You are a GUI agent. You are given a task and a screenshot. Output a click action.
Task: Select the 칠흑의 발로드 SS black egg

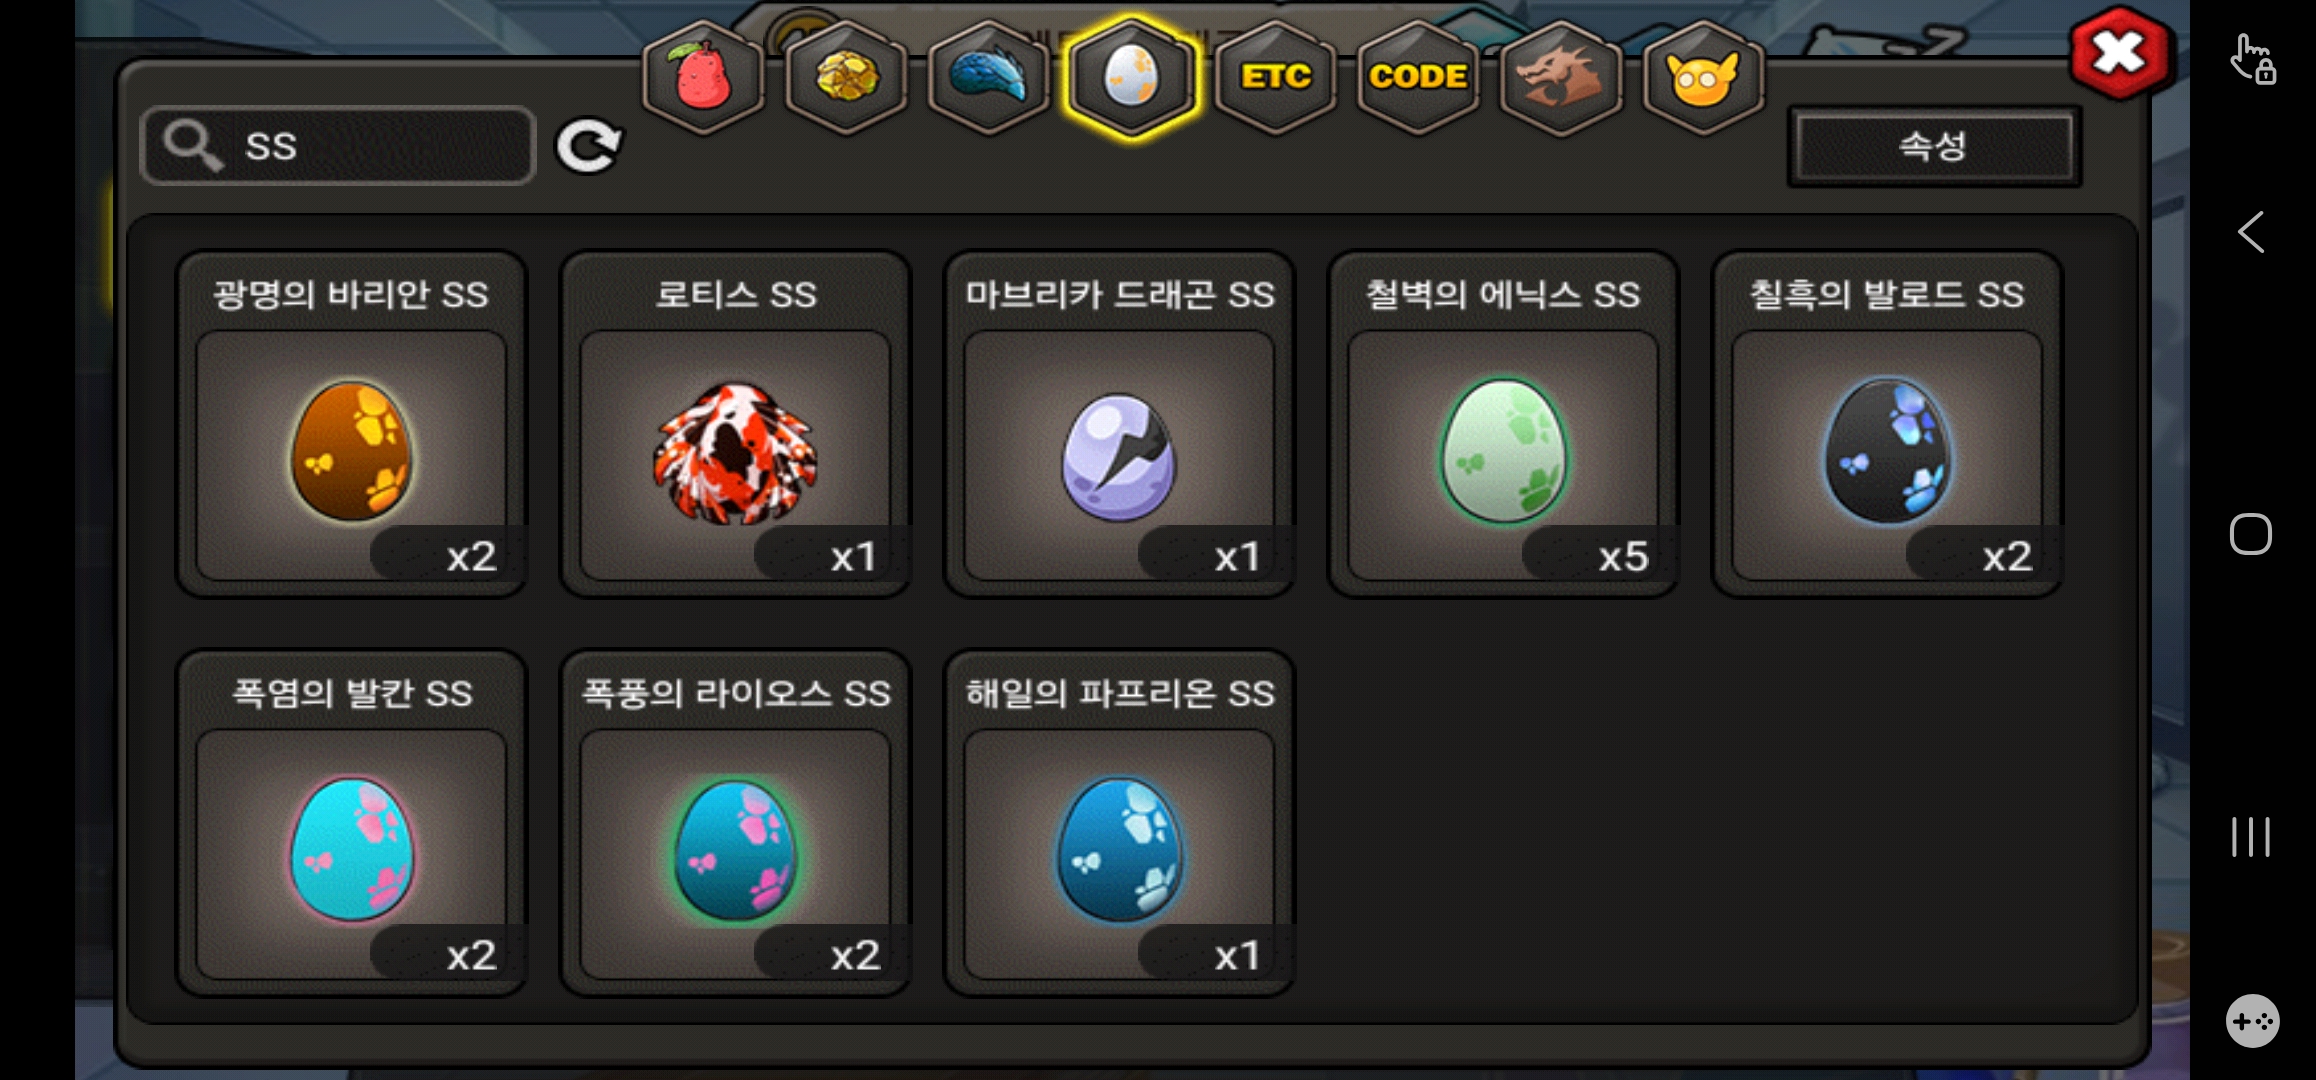point(1887,424)
